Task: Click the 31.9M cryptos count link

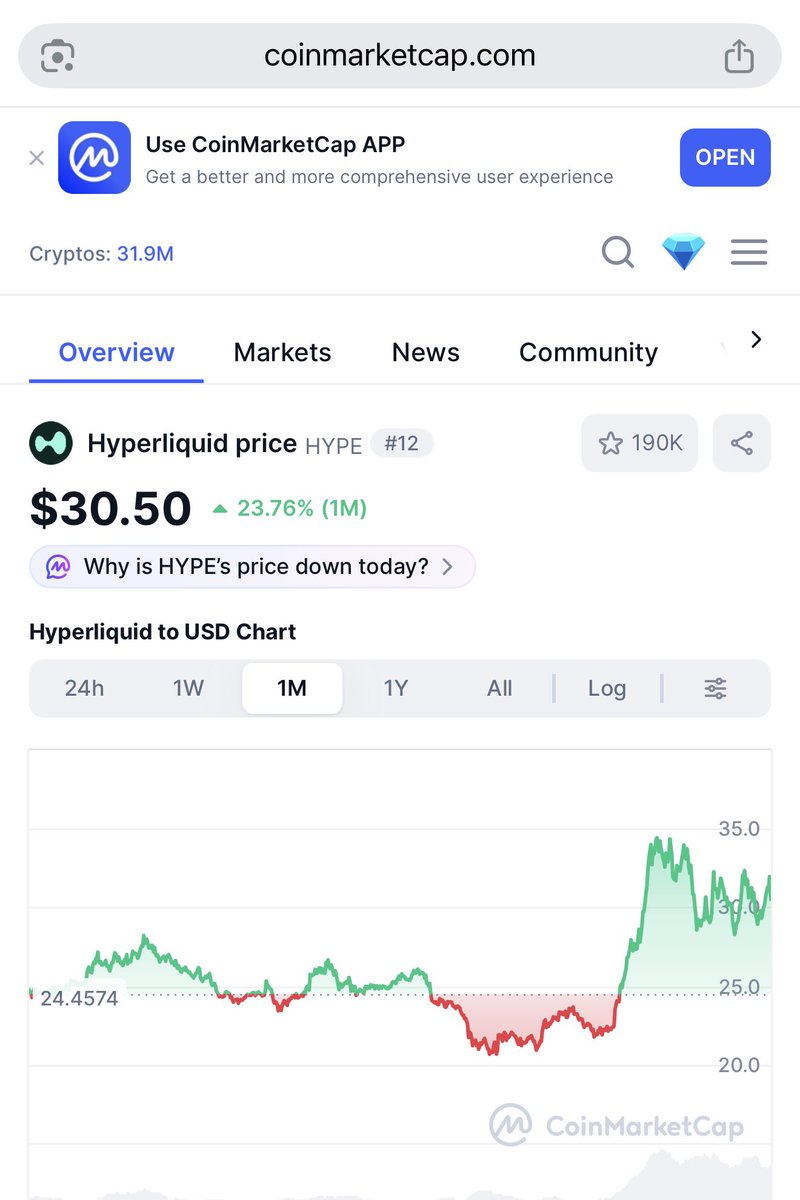Action: click(x=145, y=254)
